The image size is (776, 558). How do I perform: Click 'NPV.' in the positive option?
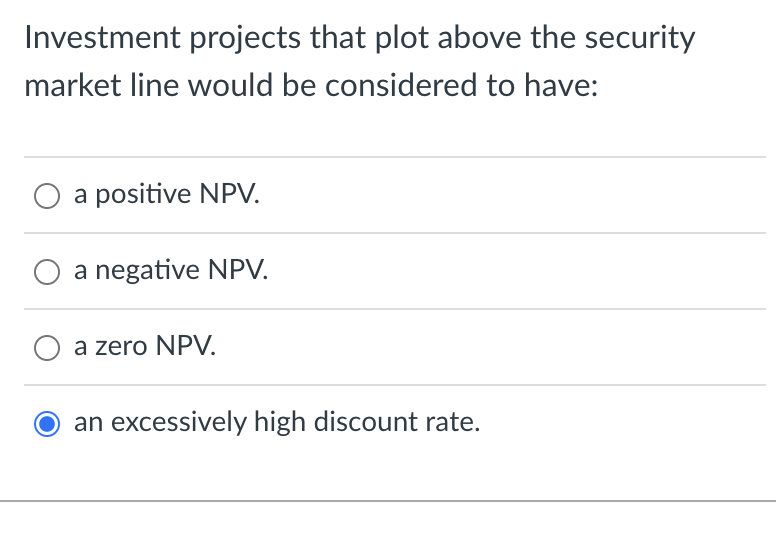[x=230, y=193]
